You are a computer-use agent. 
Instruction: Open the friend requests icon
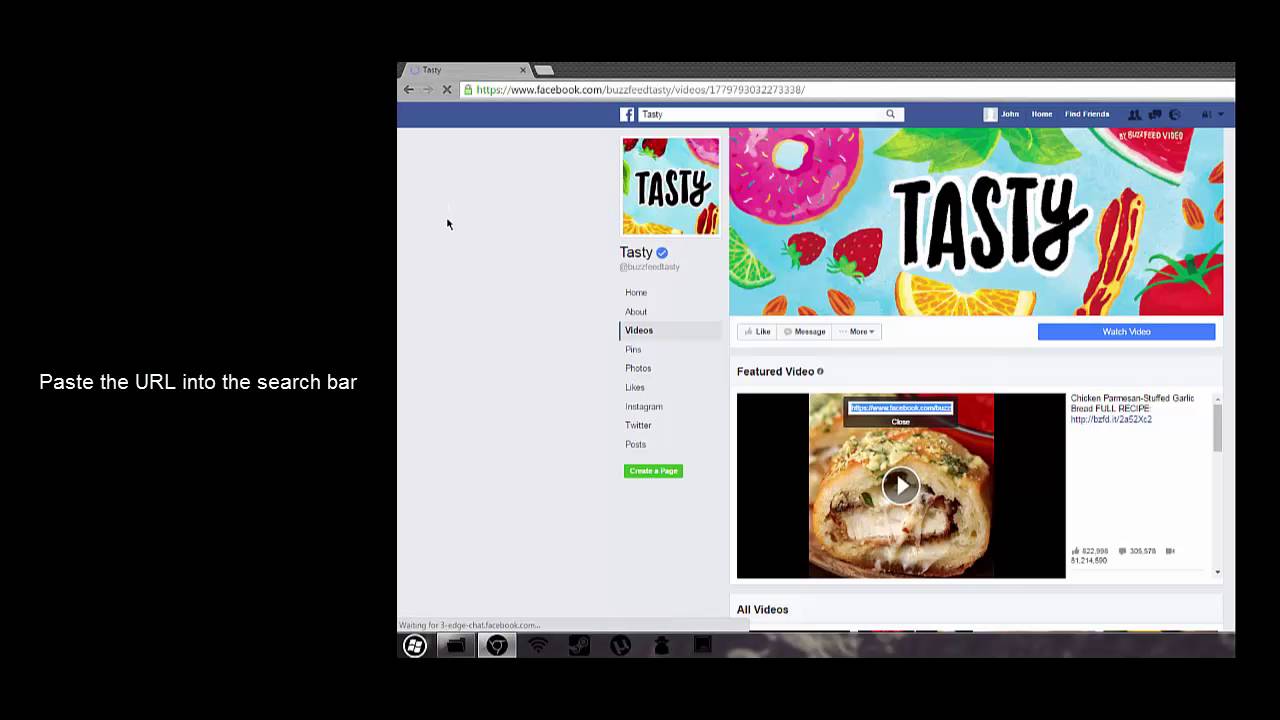1134,114
